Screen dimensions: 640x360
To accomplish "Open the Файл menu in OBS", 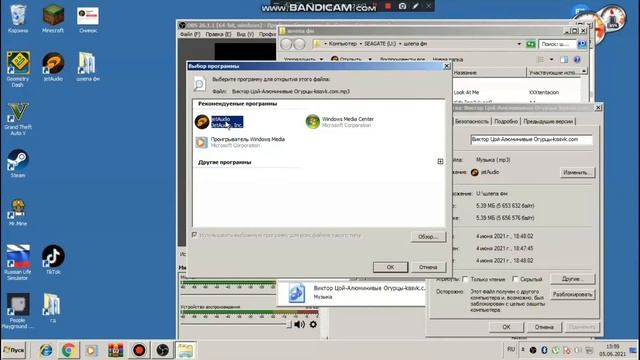I will pos(190,35).
